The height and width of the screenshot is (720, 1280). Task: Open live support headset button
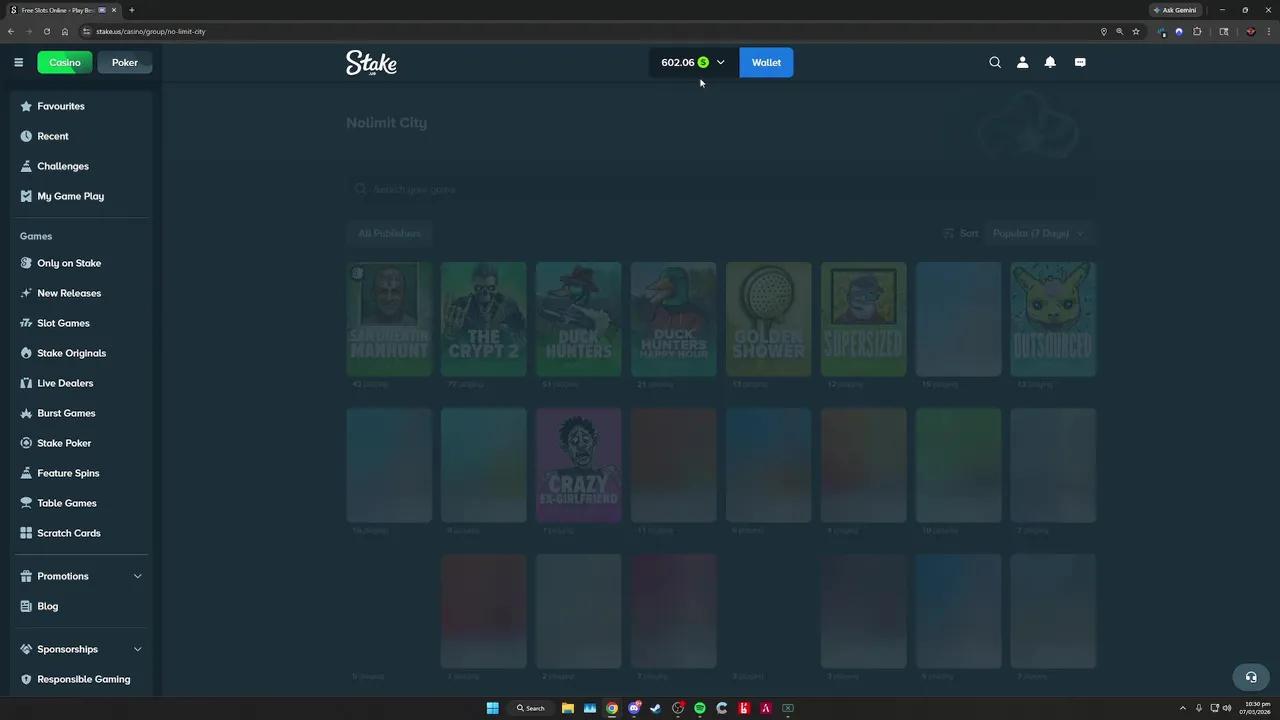tap(1250, 677)
